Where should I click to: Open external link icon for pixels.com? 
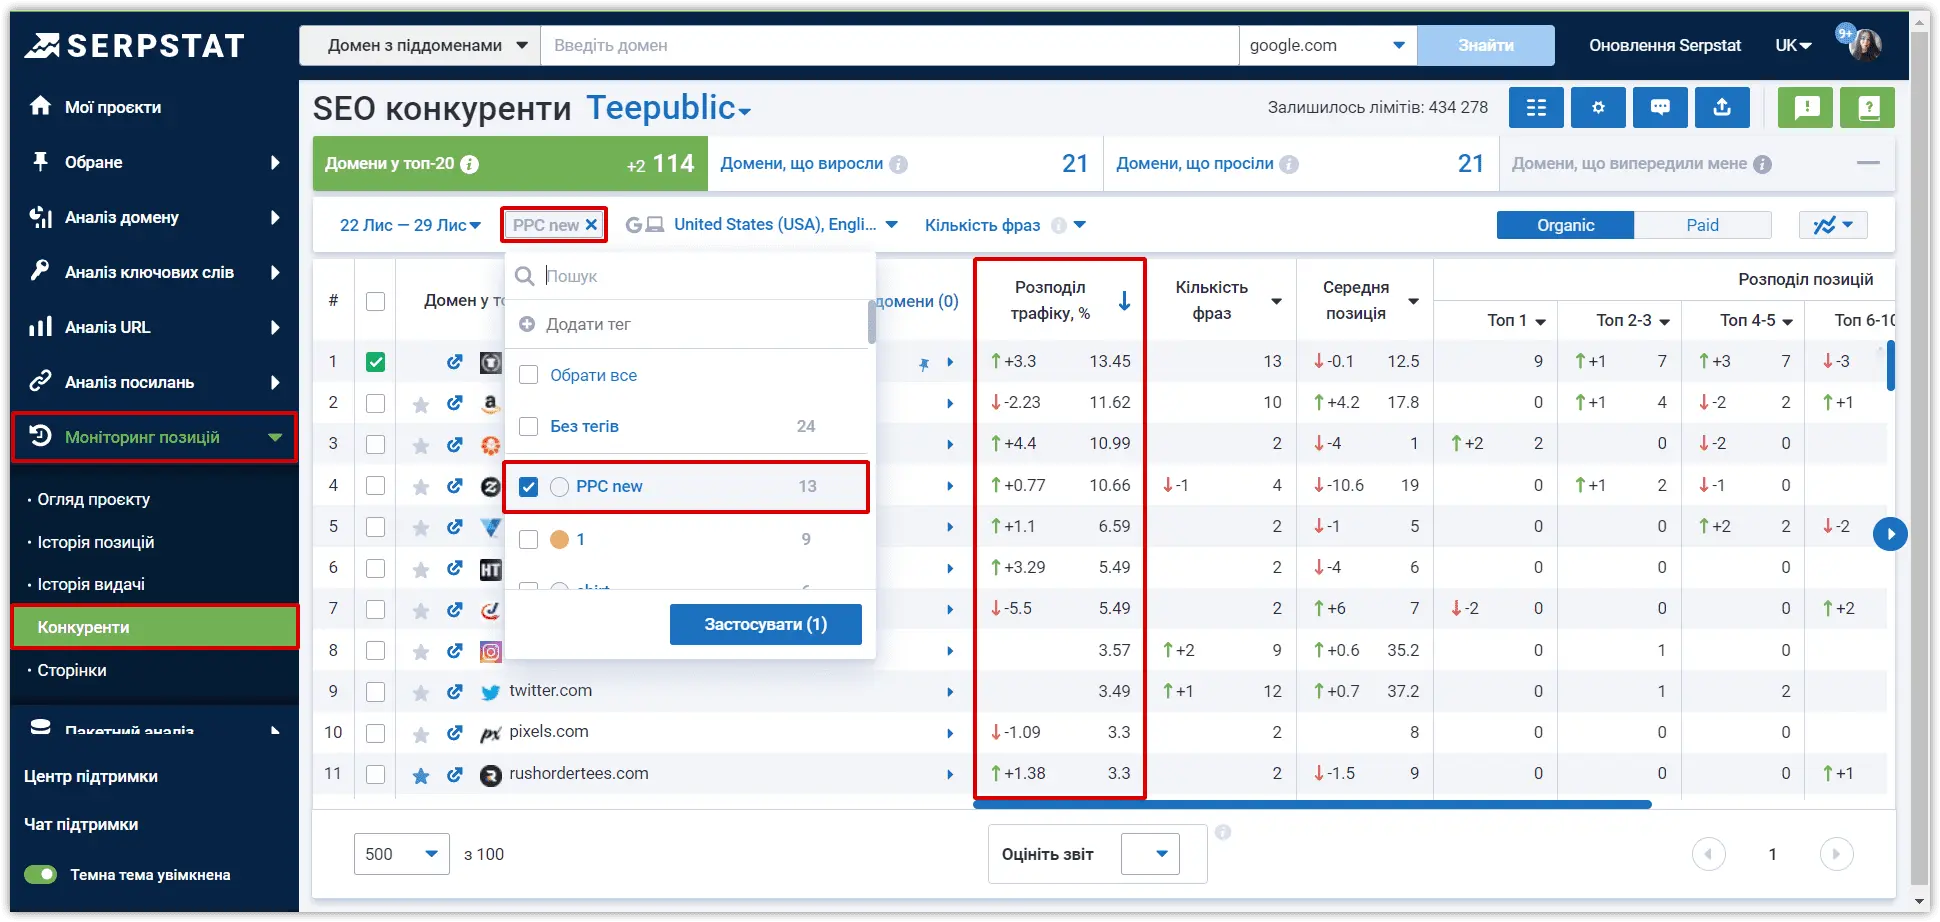click(455, 733)
